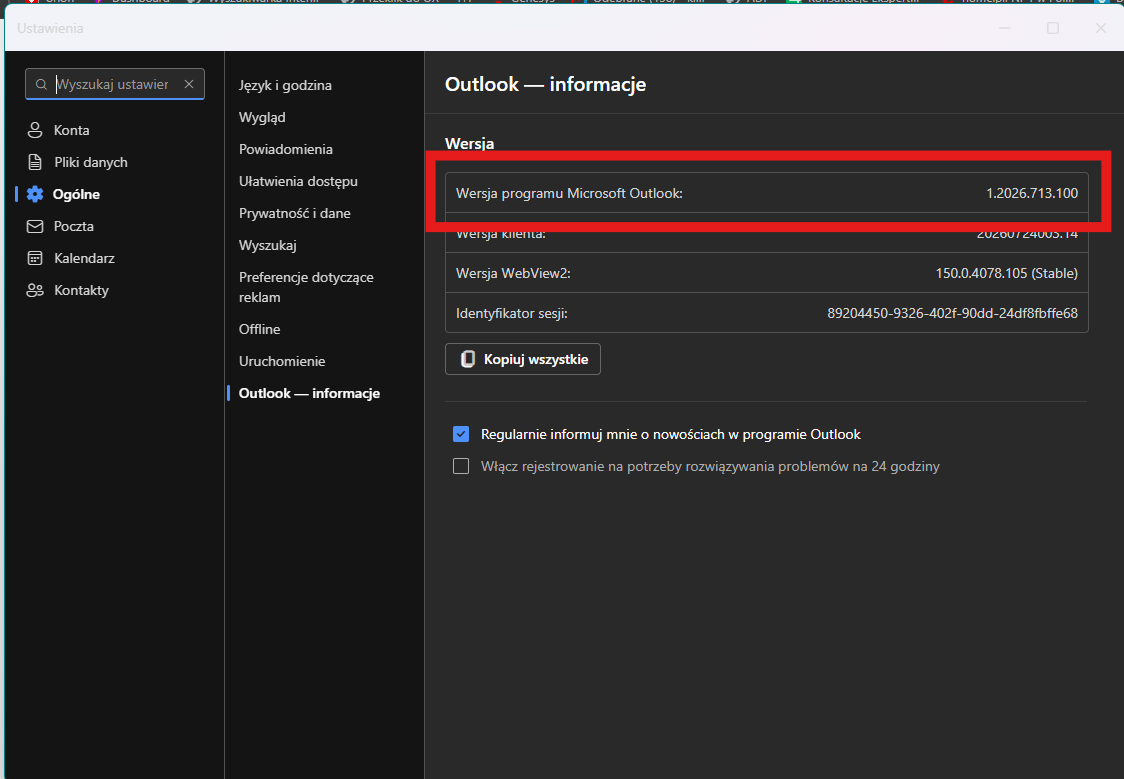Viewport: 1124px width, 779px height.
Task: Click the Poczta envelope icon
Action: pos(34,226)
